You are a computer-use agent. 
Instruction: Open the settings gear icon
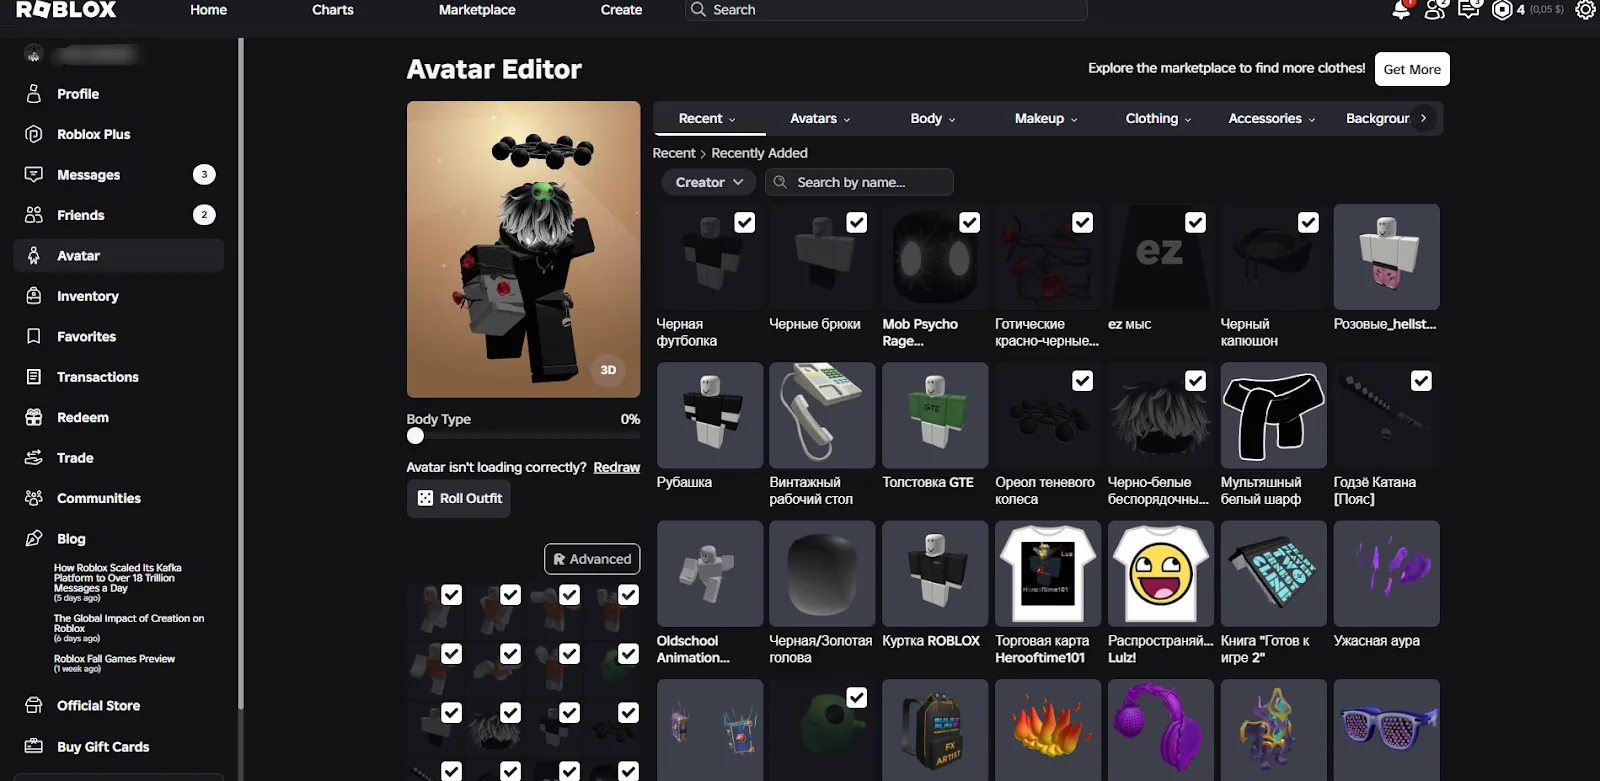(x=1585, y=10)
